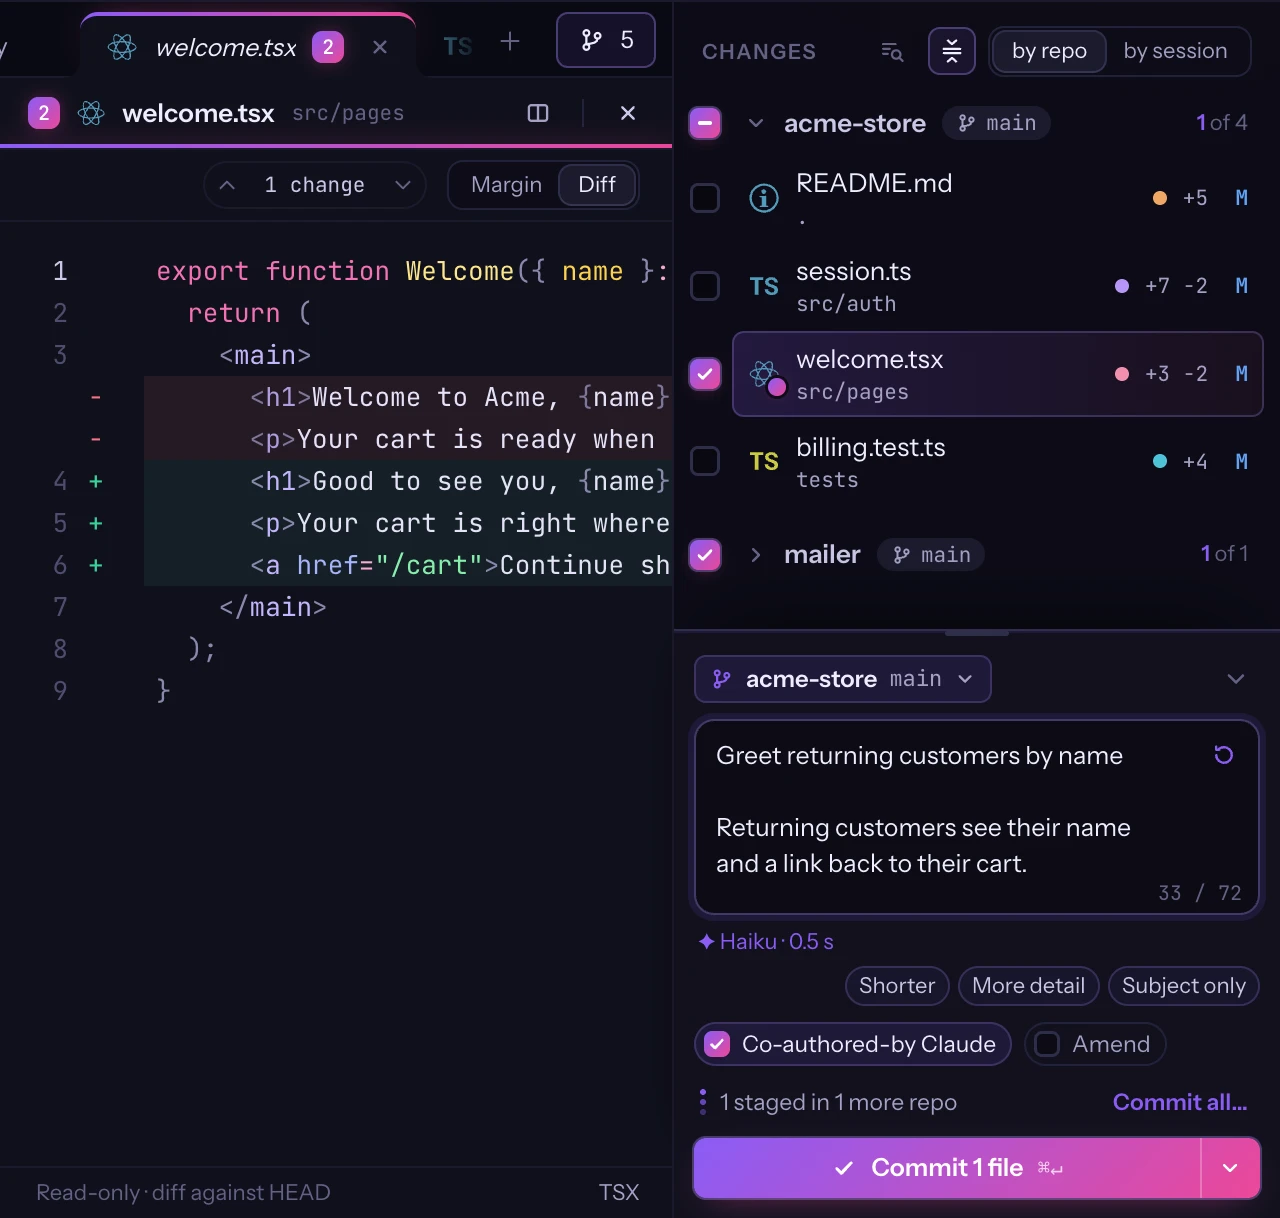The image size is (1280, 1218).
Task: Click the orange session dot on README.md
Action: (x=1160, y=198)
